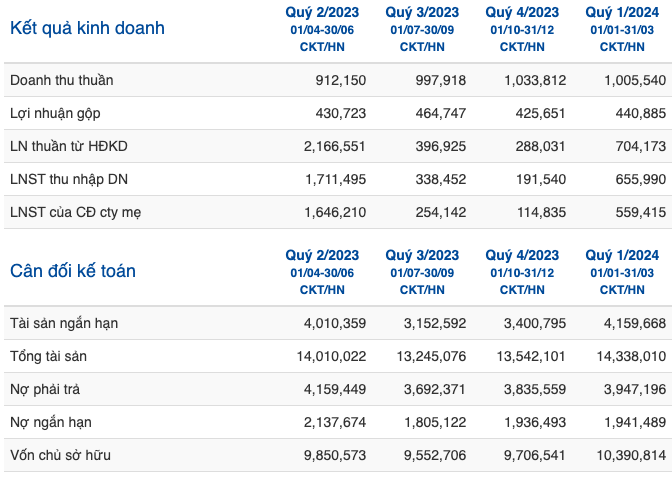Click the 'Tài sản ngắn hạn' row label
672x477 pixels.
click(x=64, y=323)
